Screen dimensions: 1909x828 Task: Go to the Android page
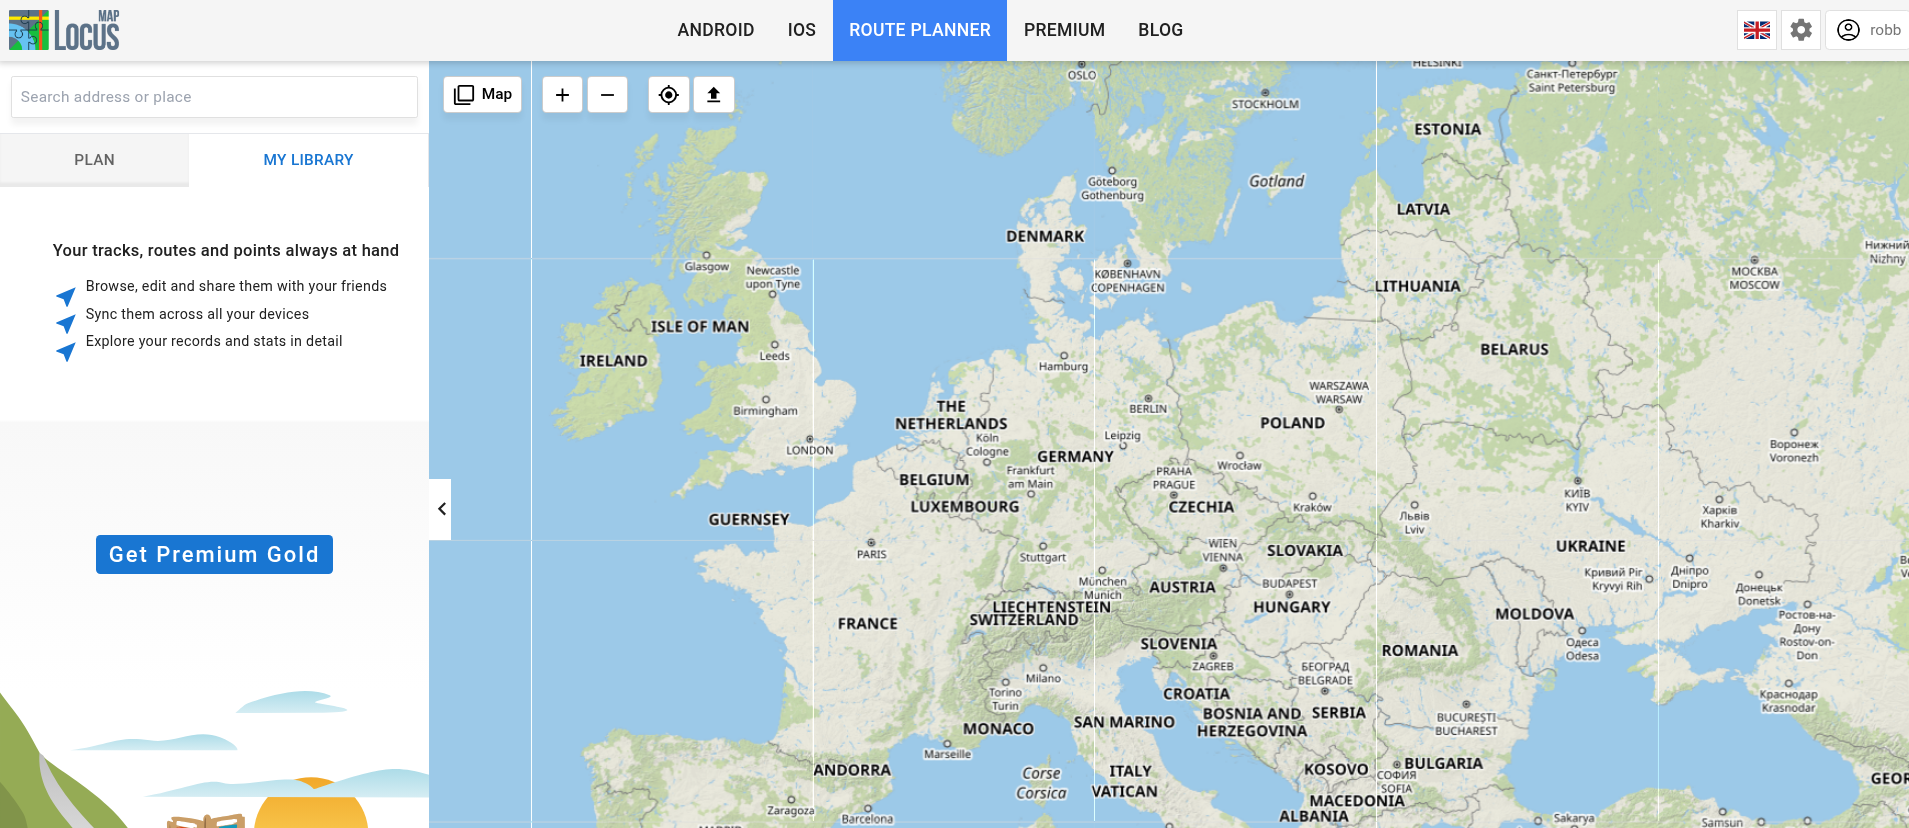point(716,30)
